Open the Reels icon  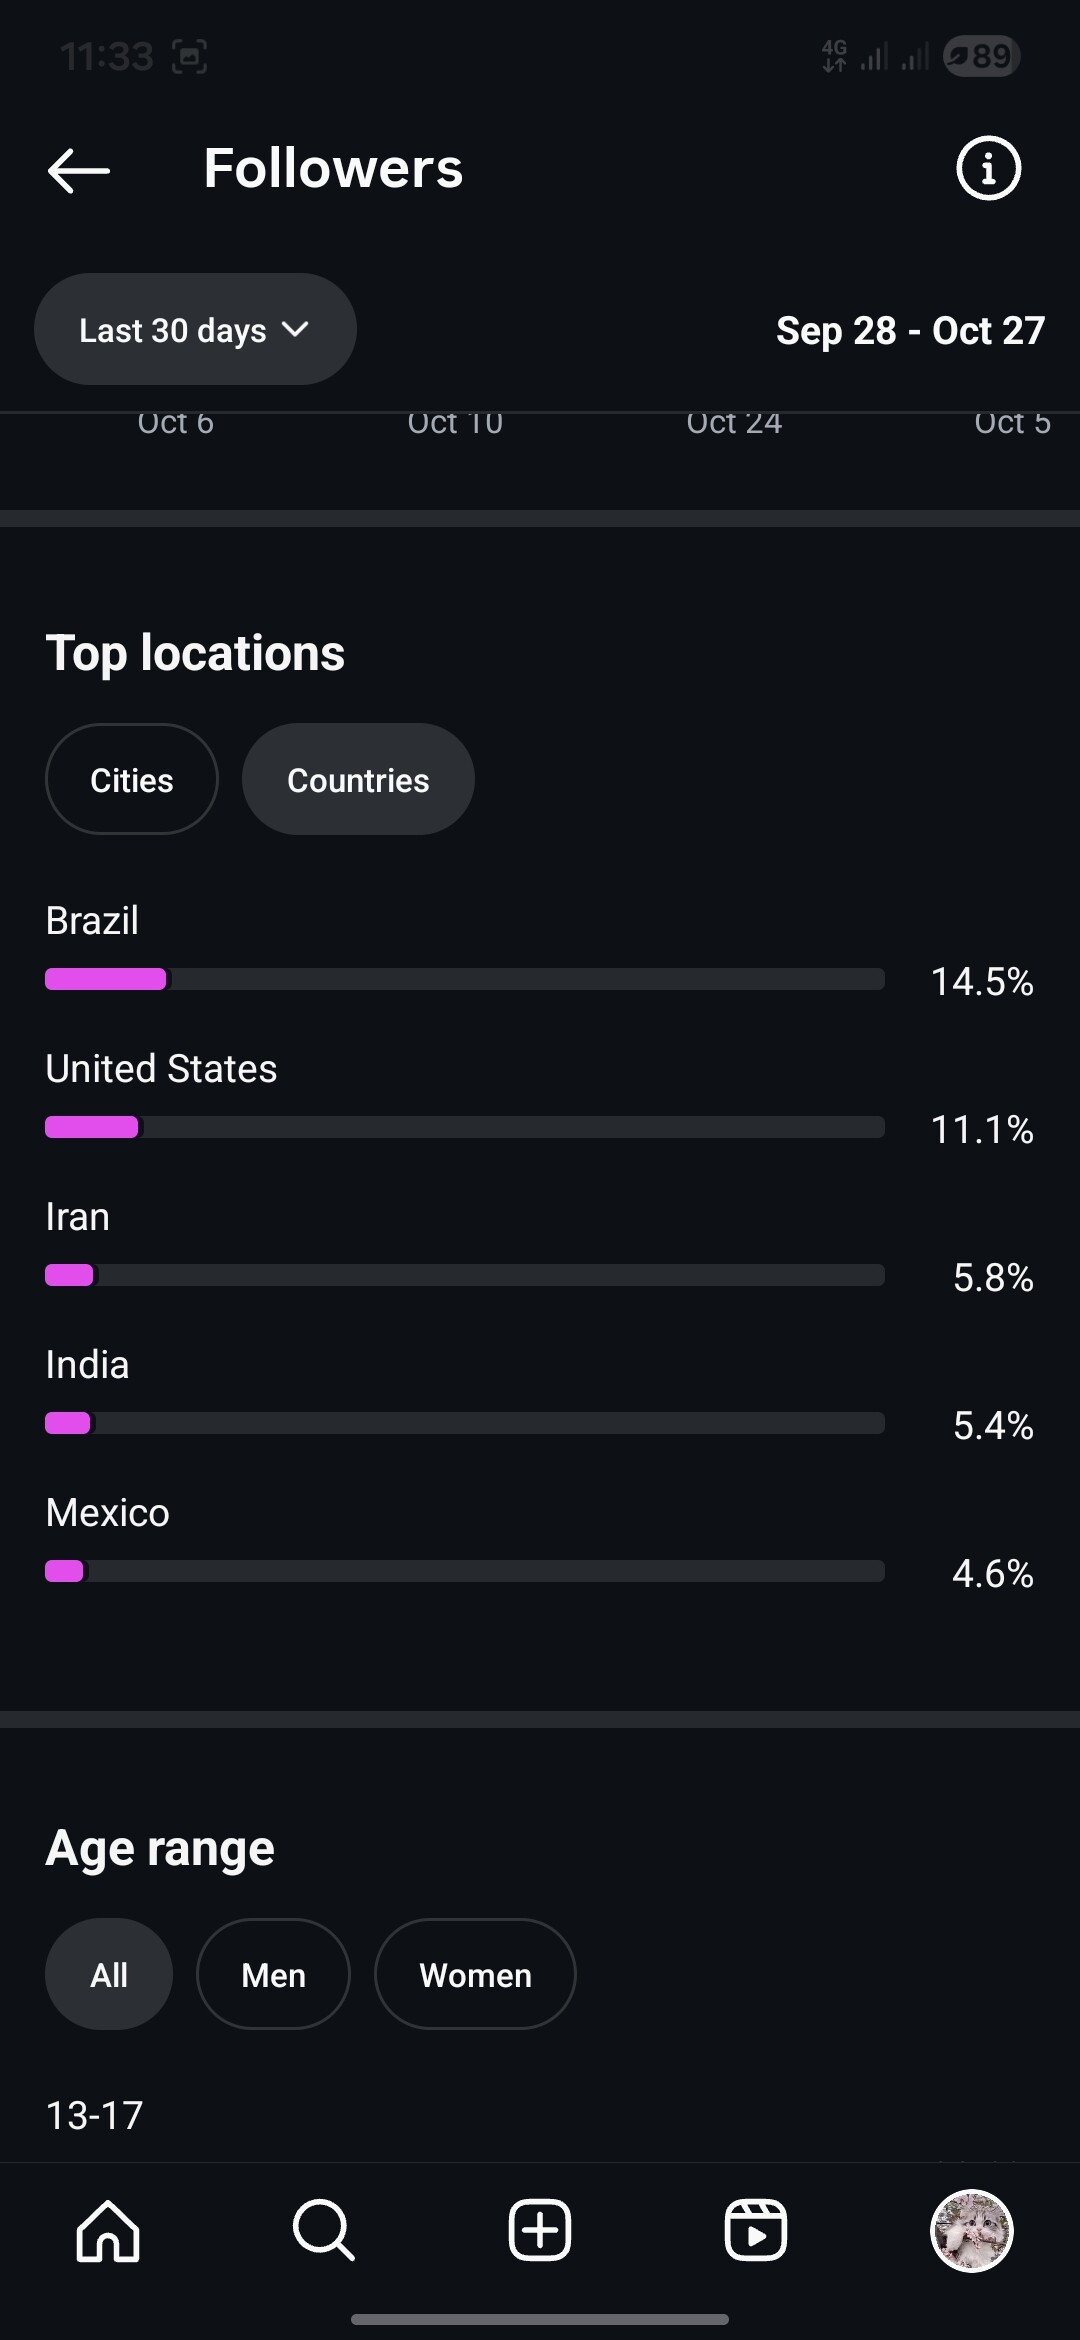(x=756, y=2230)
